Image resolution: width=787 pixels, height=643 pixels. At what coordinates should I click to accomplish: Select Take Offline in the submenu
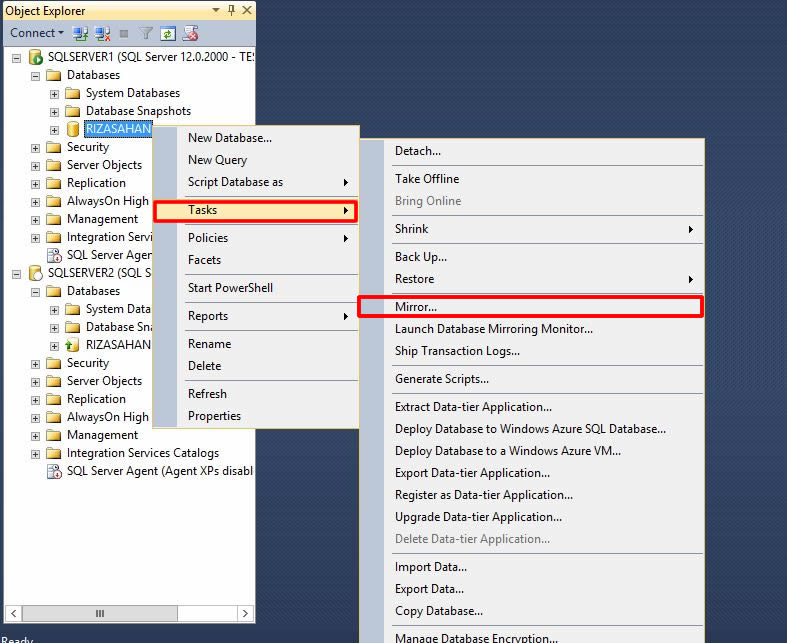pyautogui.click(x=427, y=179)
